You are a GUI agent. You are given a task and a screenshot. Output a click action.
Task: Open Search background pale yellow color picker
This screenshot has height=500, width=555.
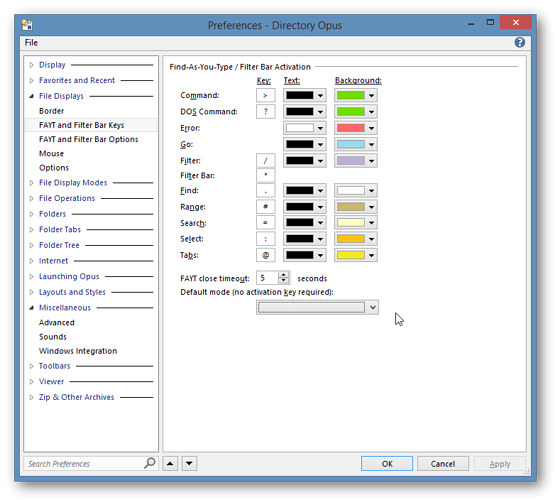point(356,223)
